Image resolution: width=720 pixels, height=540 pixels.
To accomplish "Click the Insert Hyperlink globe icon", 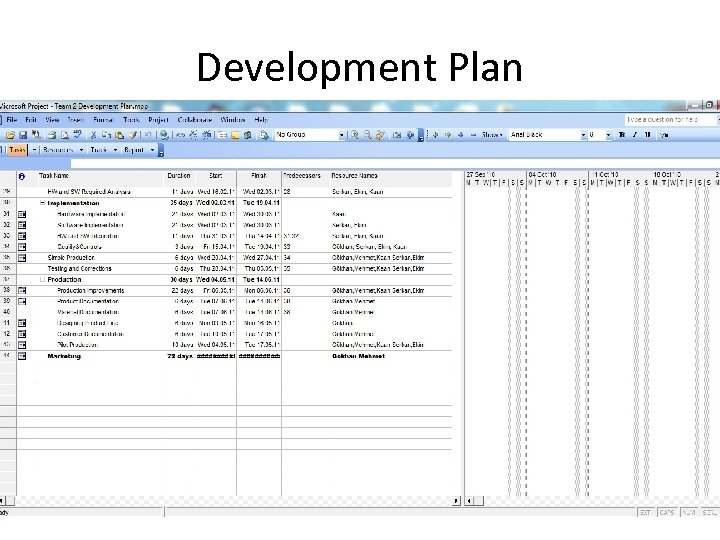I will point(164,135).
